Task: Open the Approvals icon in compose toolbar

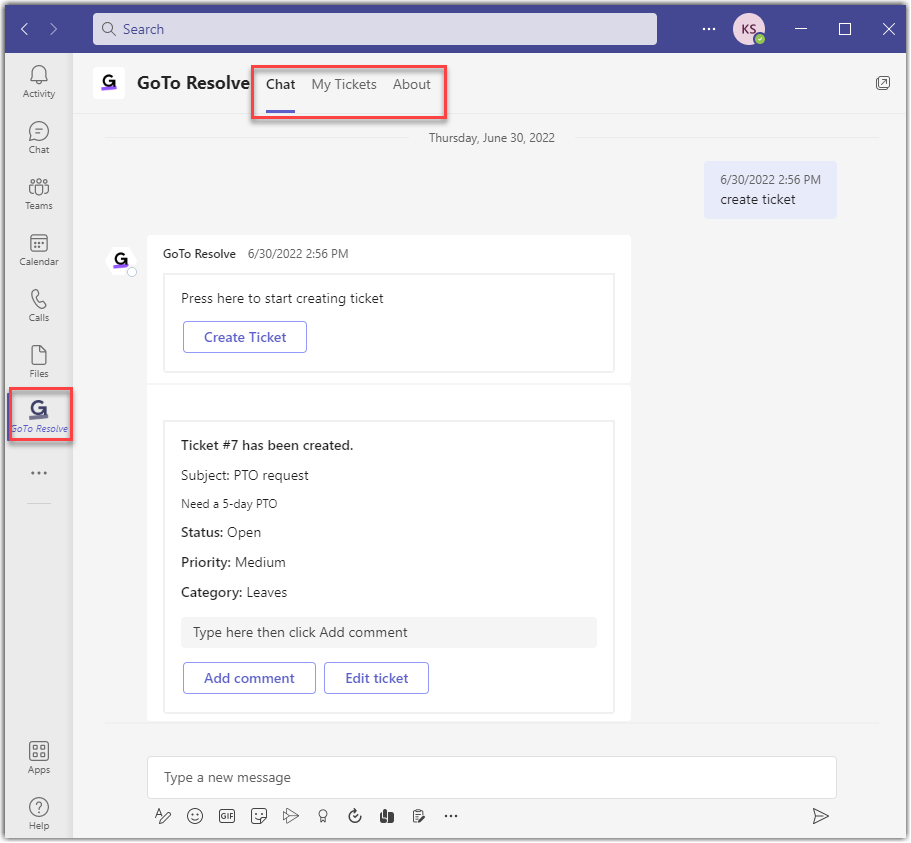Action: 354,816
